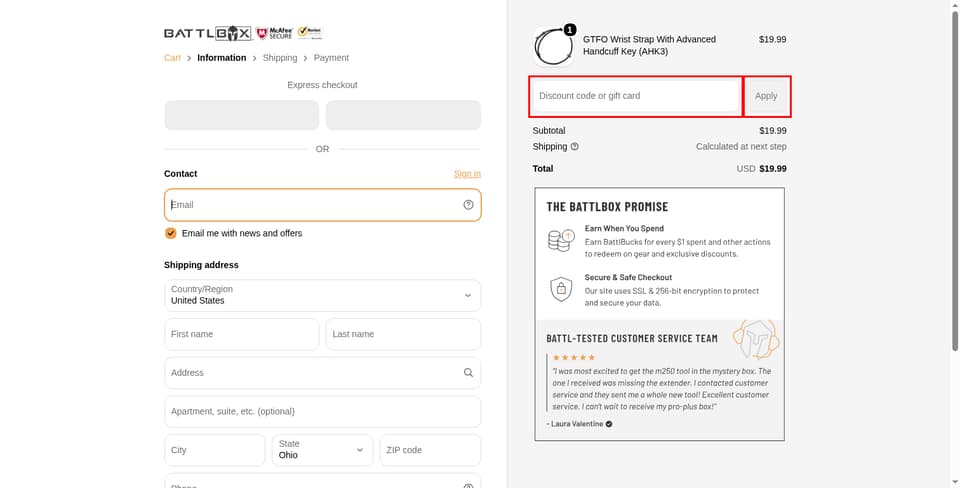The width and height of the screenshot is (960, 488).
Task: Uncheck Email me with news and offers
Action: (171, 233)
